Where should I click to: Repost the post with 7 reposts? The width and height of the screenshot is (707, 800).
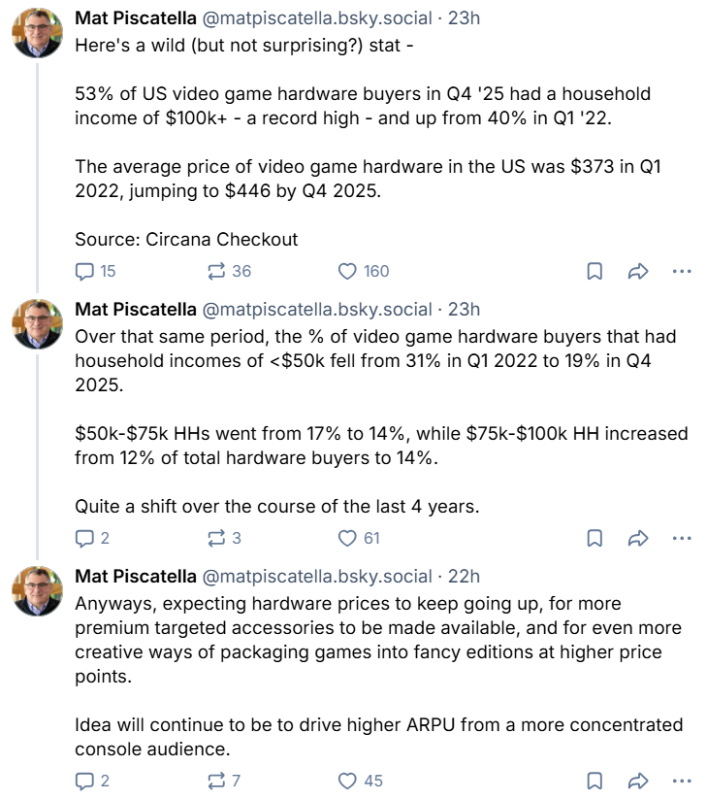[215, 780]
